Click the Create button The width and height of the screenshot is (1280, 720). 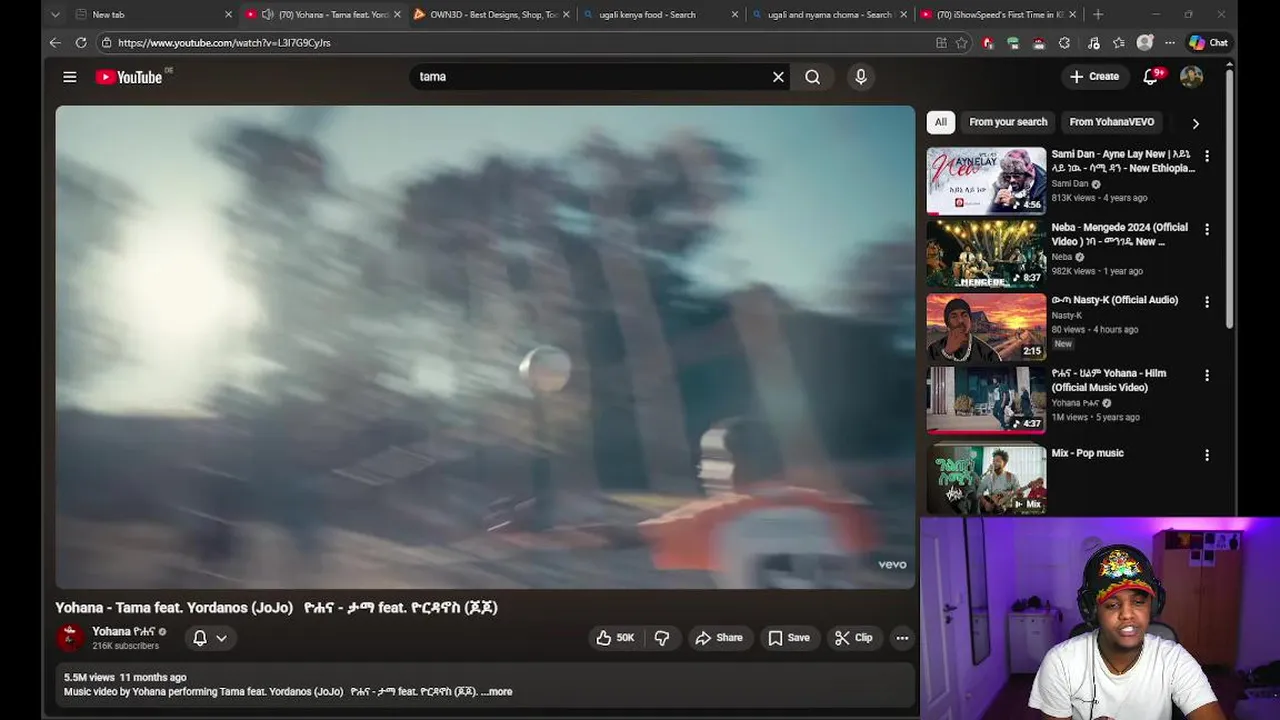click(1095, 77)
